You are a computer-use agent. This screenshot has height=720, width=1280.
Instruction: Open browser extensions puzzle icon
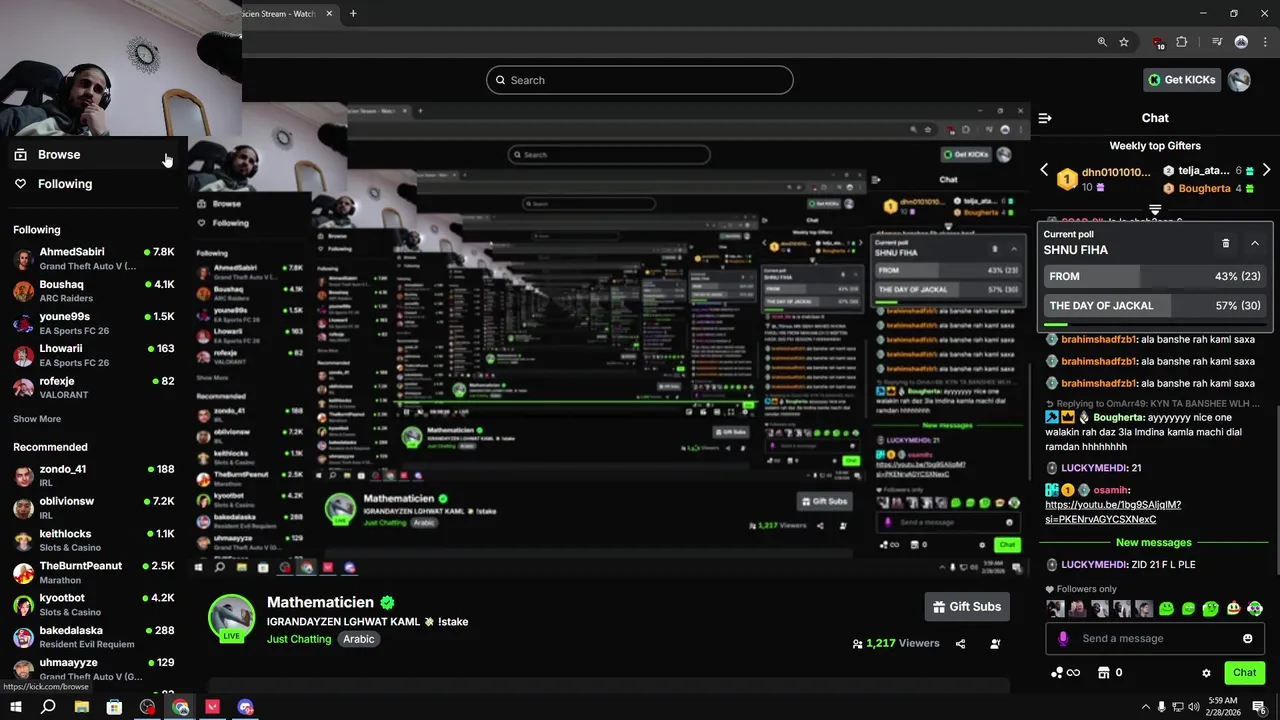tap(1182, 42)
